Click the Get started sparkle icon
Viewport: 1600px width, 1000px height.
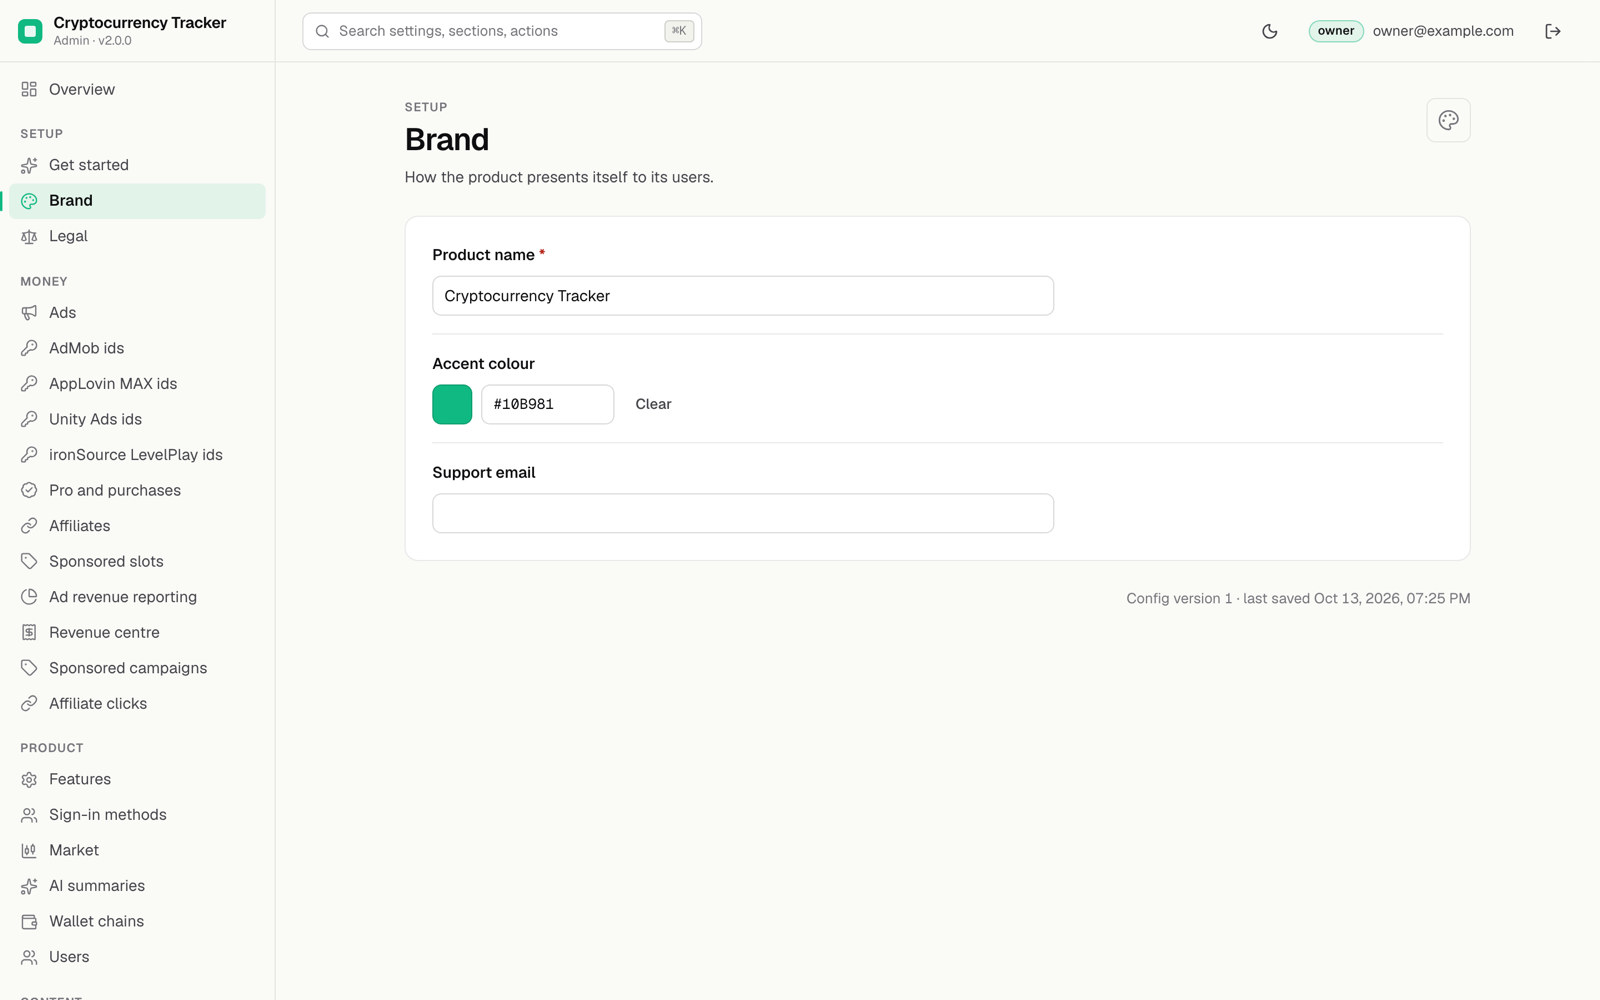coord(29,165)
